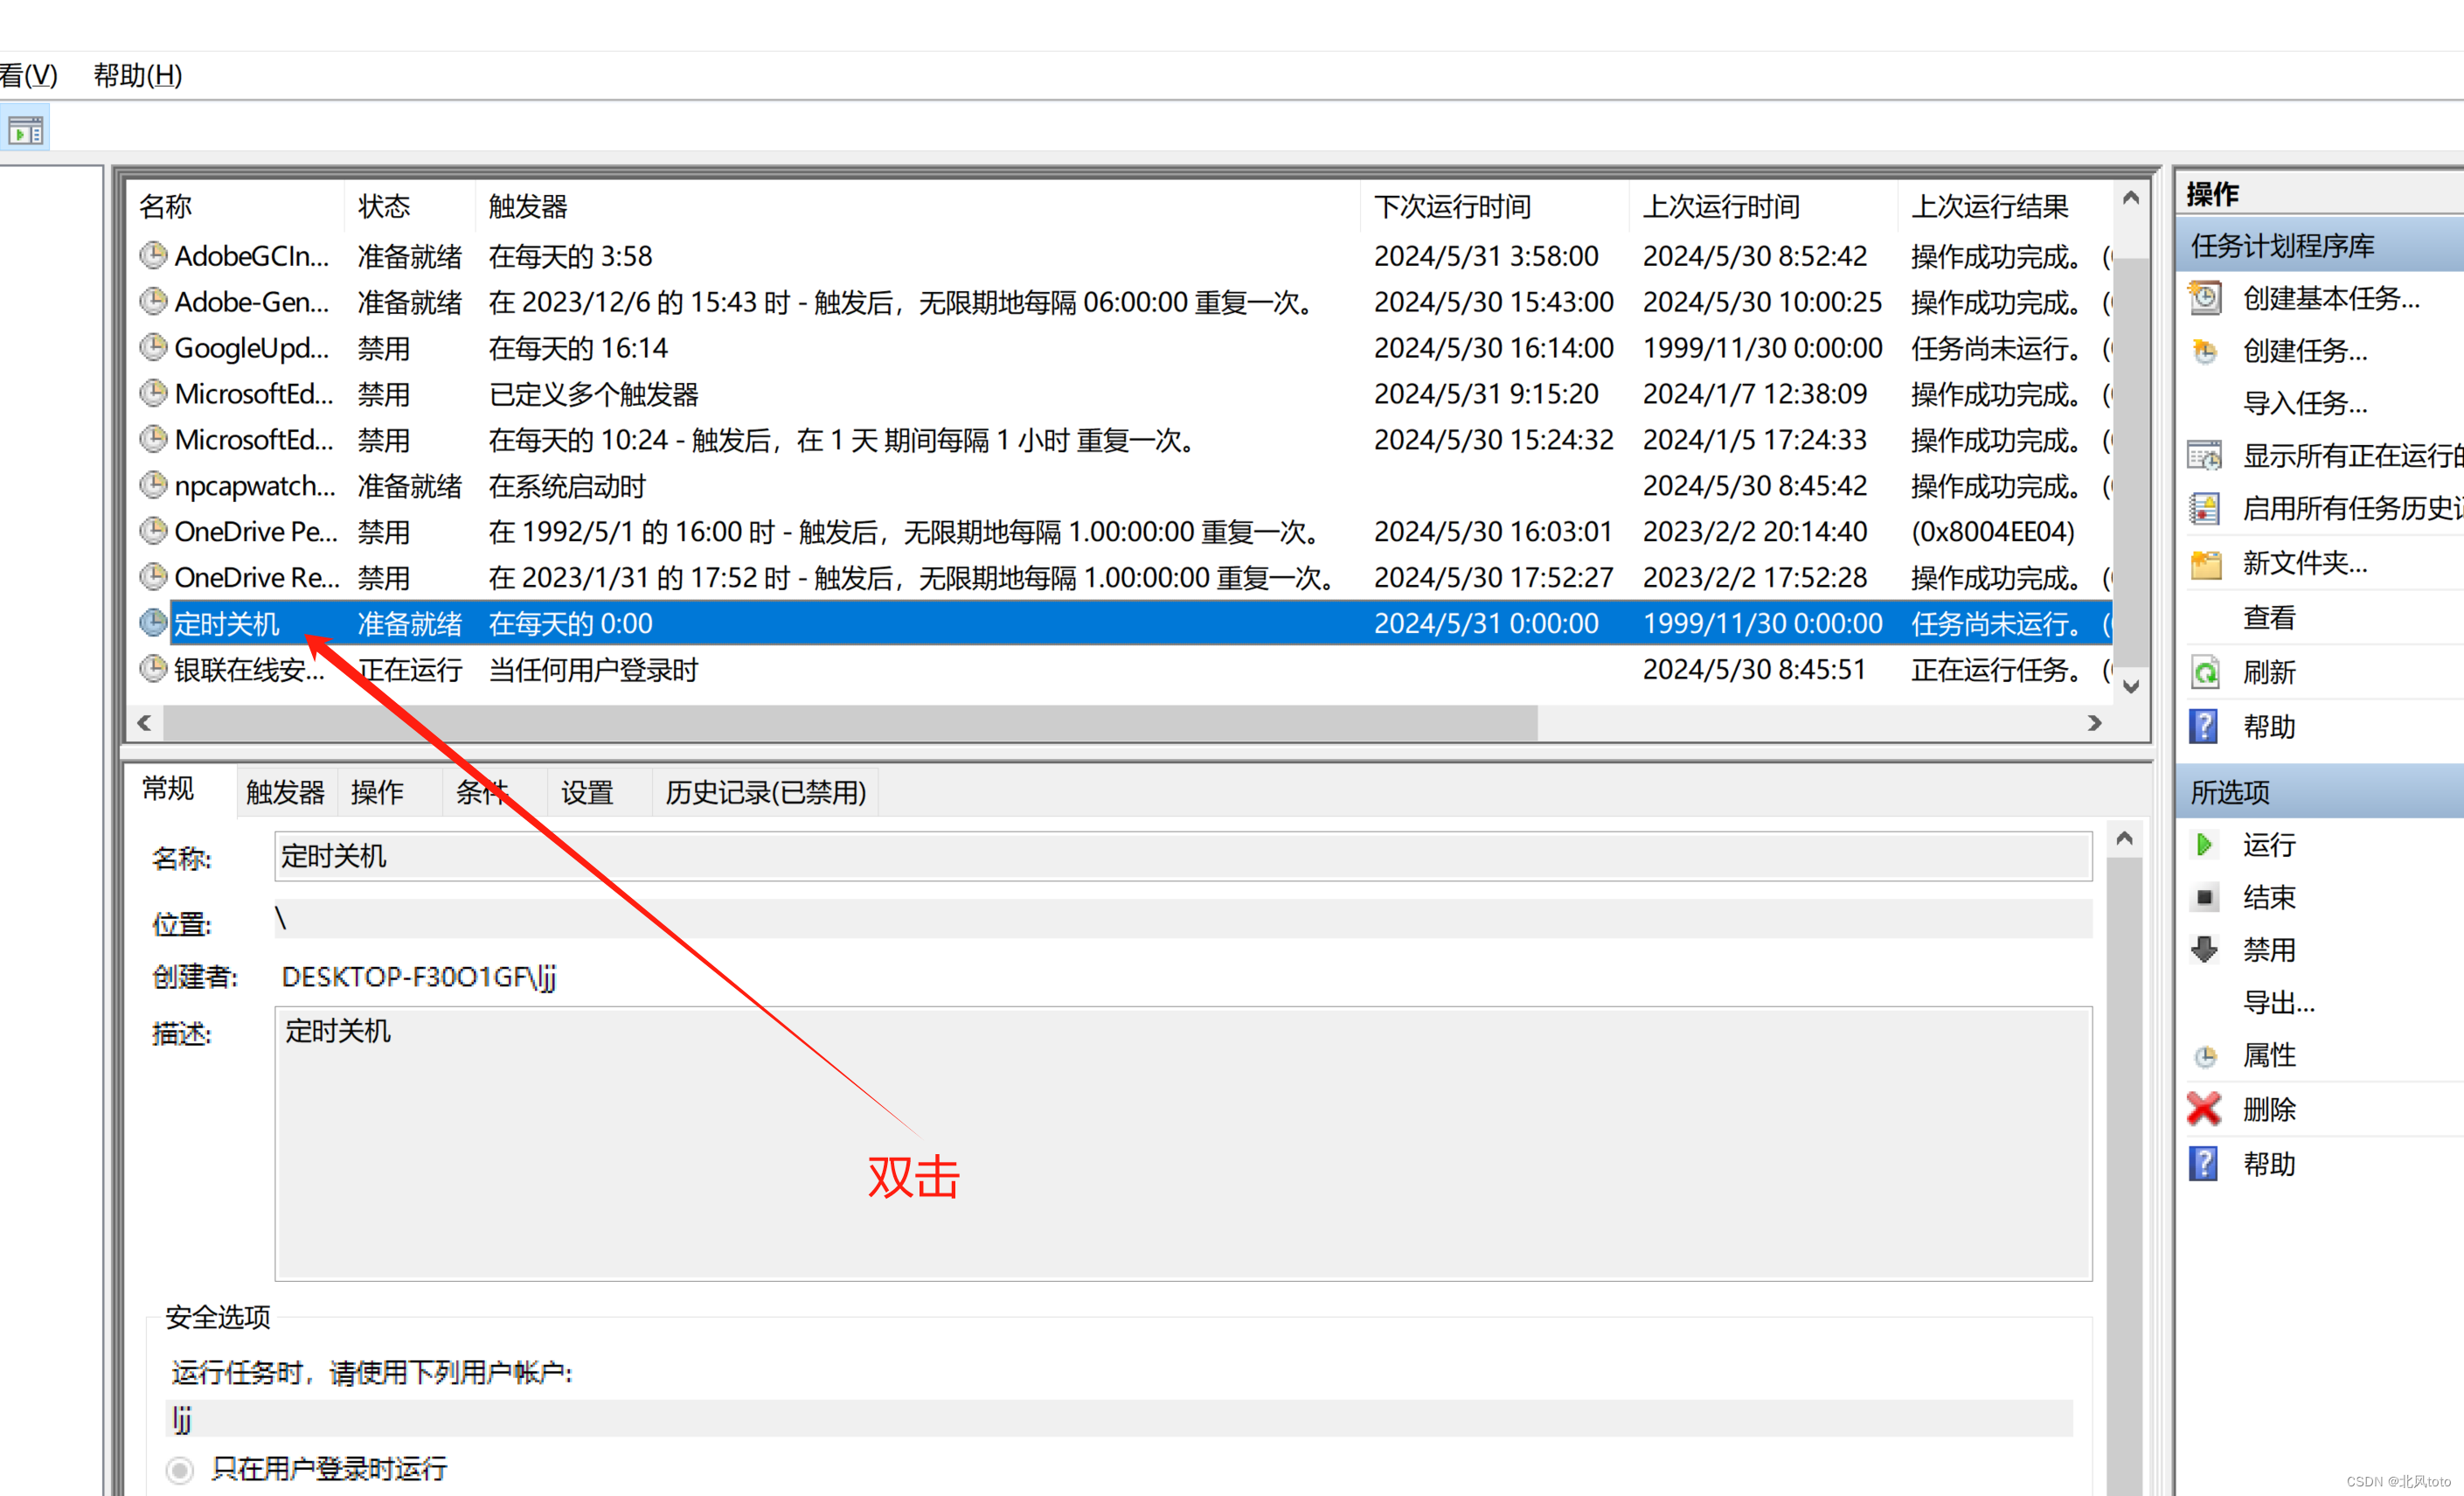Sort by 上次运行结果 column header
The height and width of the screenshot is (1496, 2464).
(2004, 206)
